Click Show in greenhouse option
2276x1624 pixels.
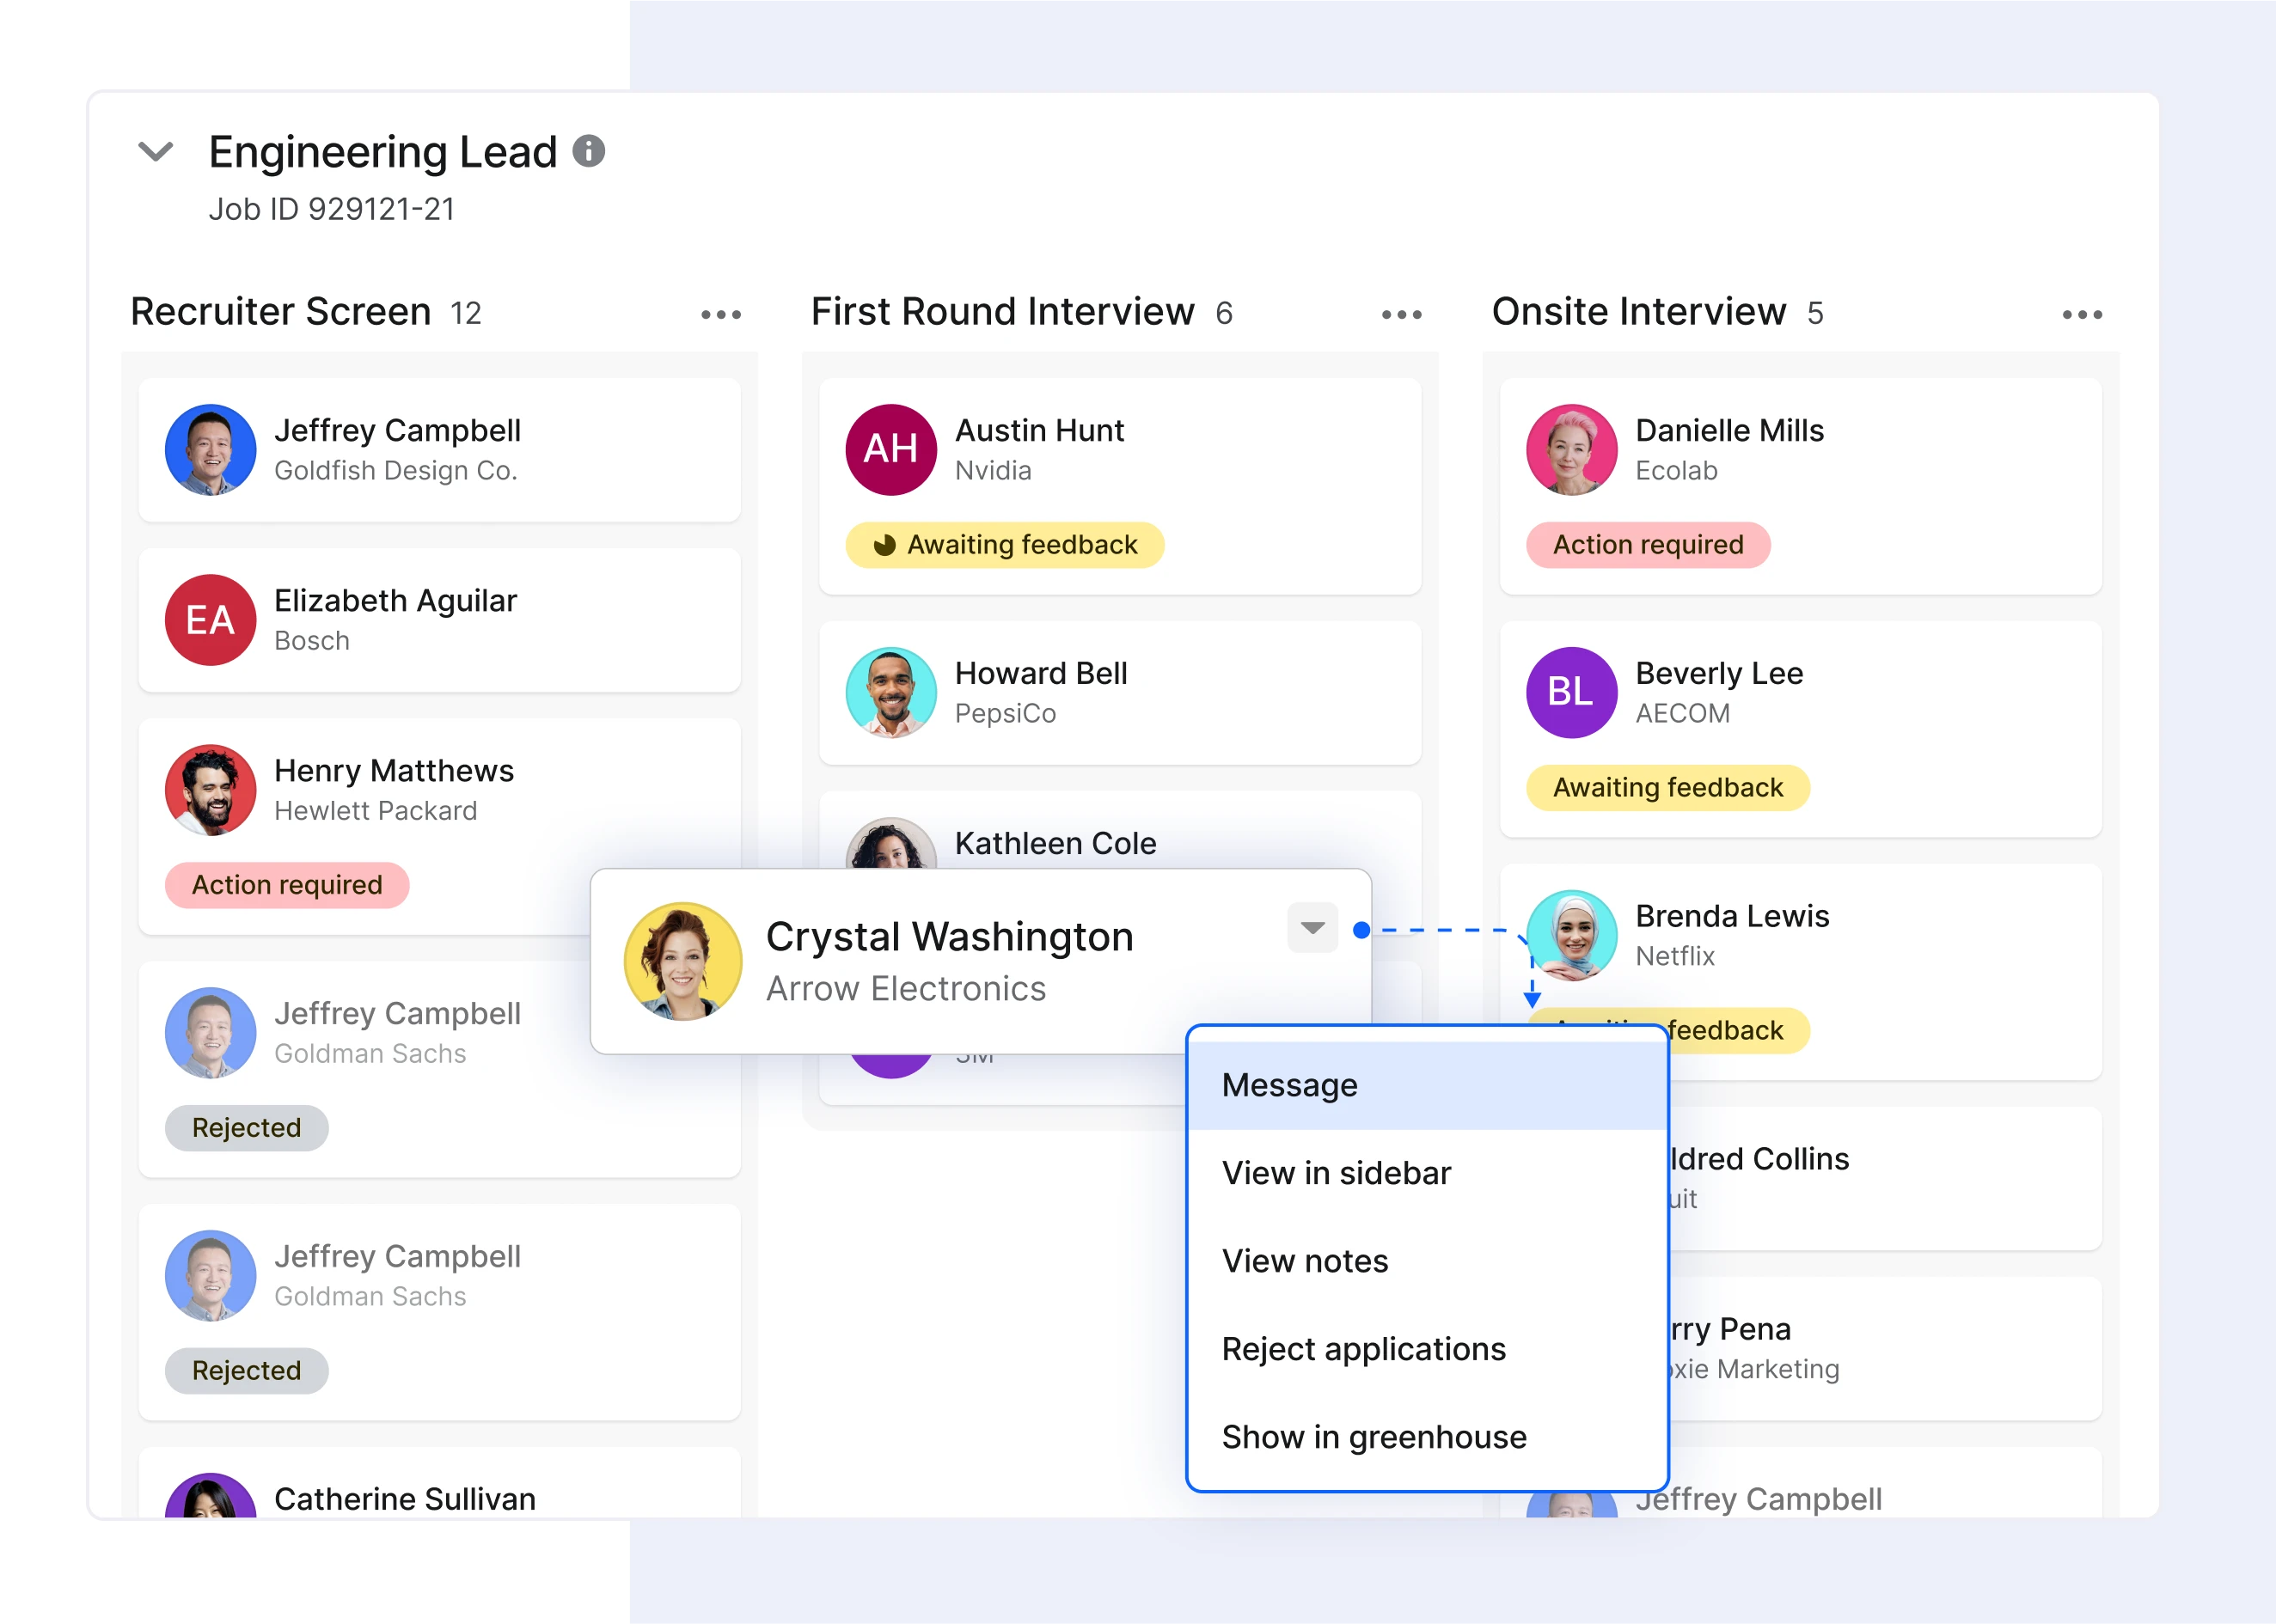1373,1437
